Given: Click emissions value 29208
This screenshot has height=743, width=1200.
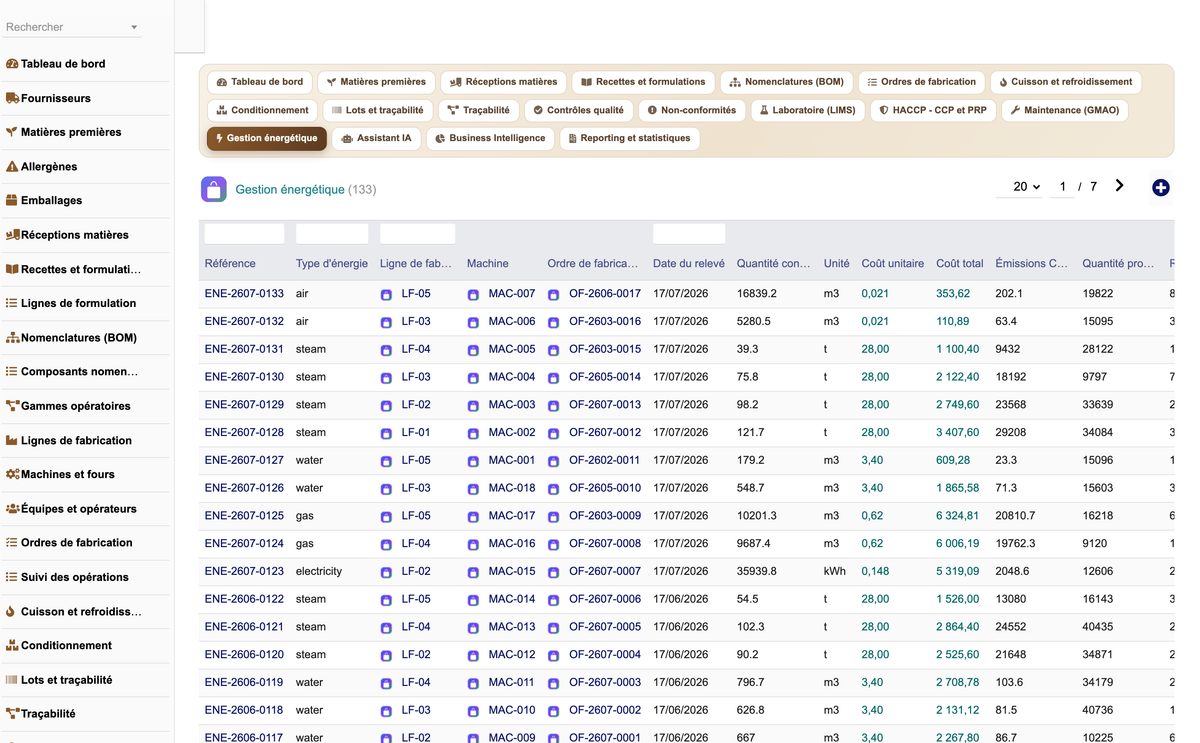Looking at the screenshot, I should pyautogui.click(x=1011, y=433).
